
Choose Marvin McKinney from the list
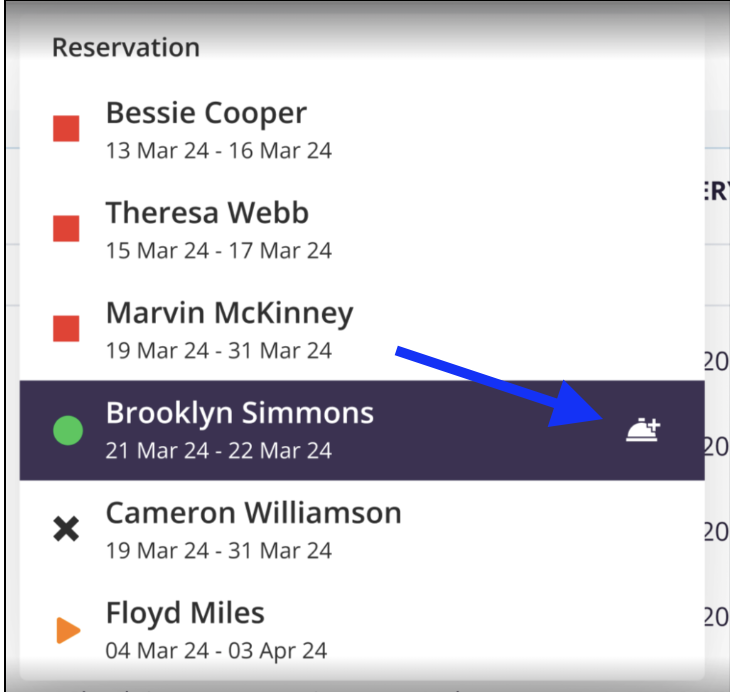click(229, 313)
